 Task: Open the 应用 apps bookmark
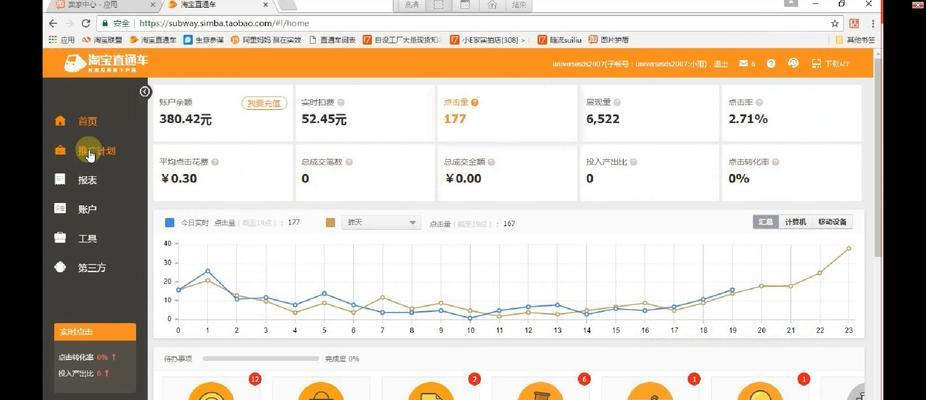tap(62, 40)
